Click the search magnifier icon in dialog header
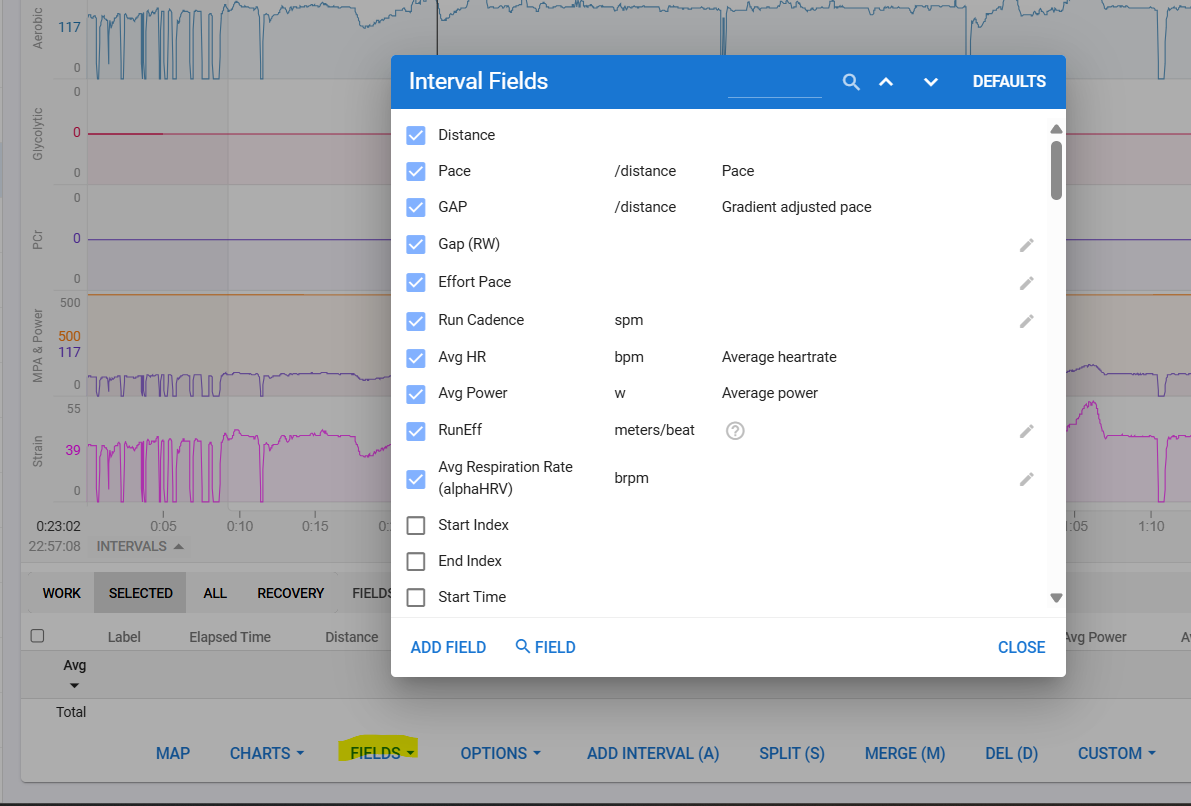Screen dimensions: 1191x806 (x=851, y=82)
